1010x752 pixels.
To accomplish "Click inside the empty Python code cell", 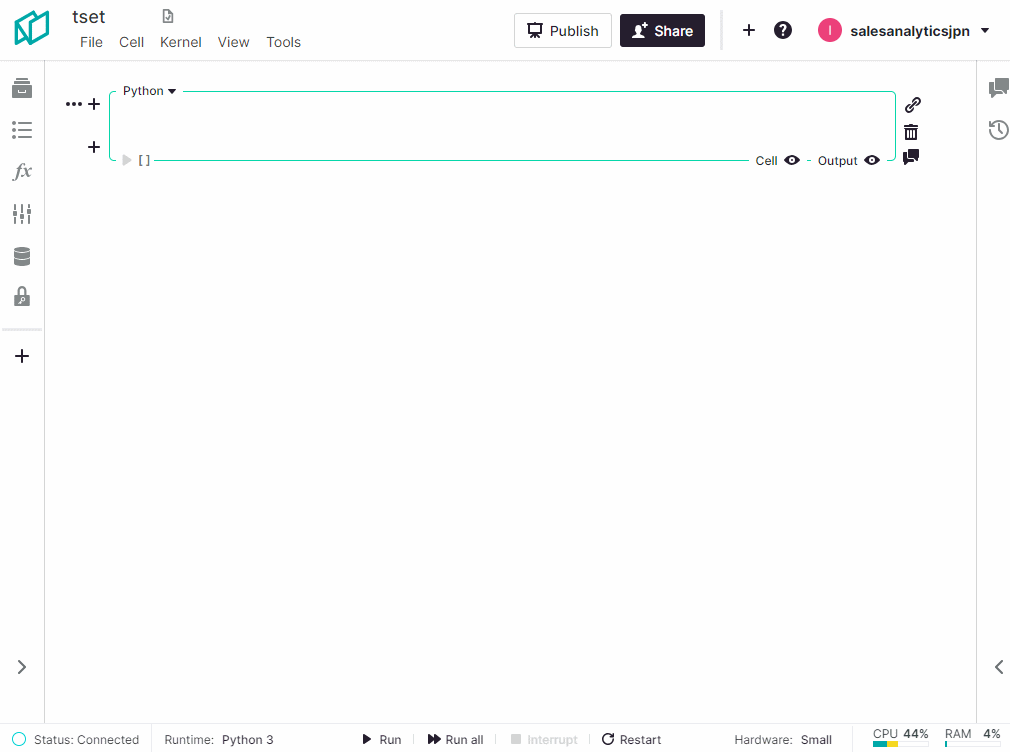I will 500,125.
